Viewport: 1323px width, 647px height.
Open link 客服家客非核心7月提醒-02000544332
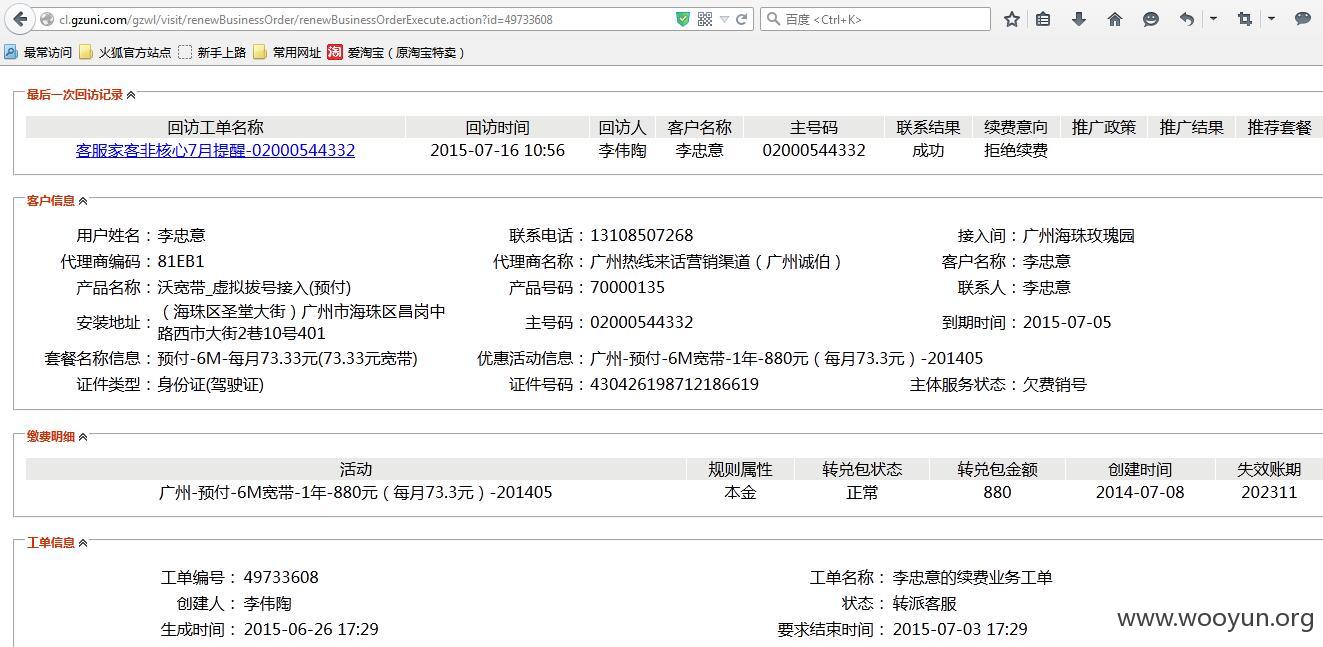point(215,150)
